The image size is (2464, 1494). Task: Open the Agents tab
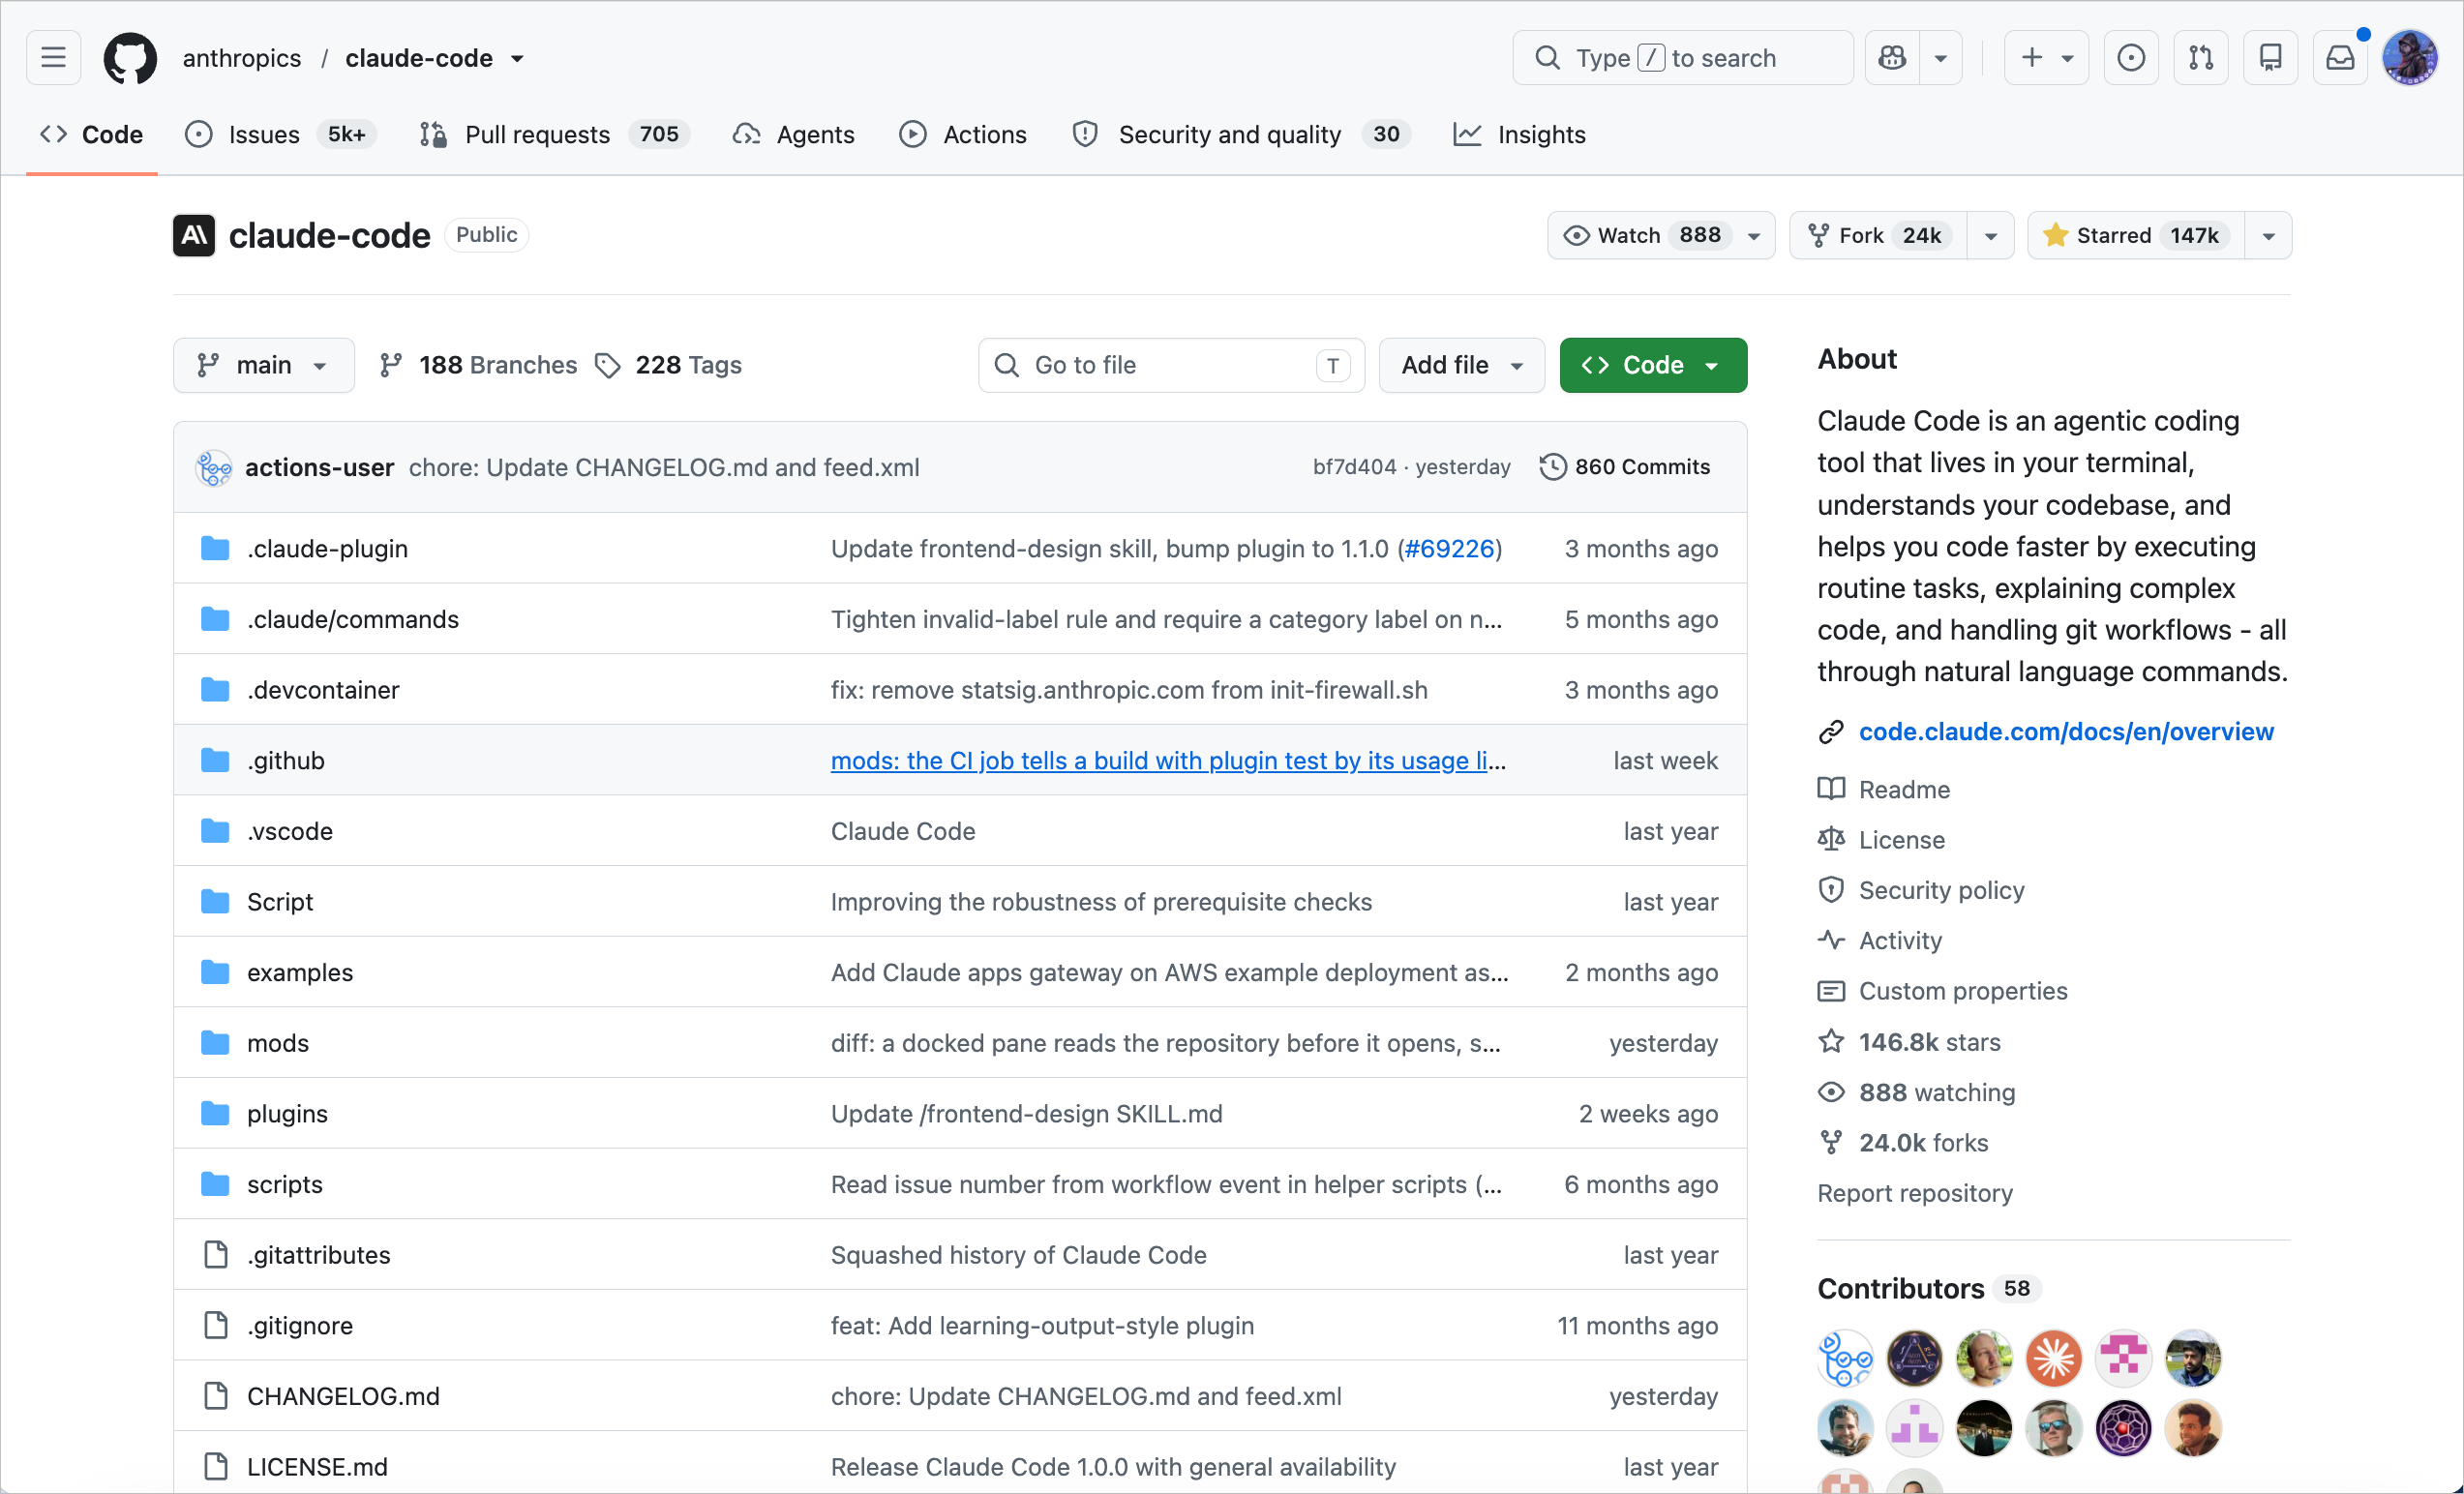point(794,134)
